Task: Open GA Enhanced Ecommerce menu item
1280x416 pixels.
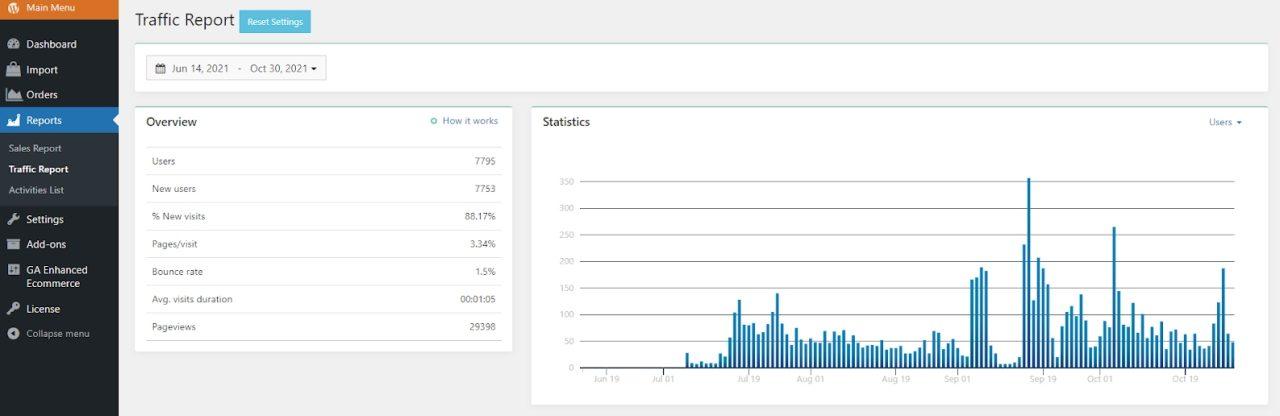Action: click(59, 276)
